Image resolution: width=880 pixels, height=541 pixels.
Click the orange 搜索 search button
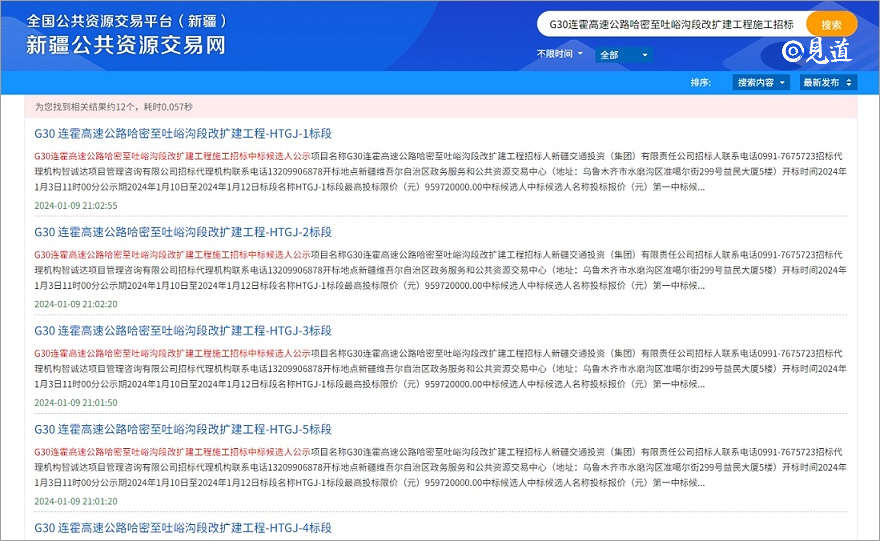pyautogui.click(x=831, y=24)
